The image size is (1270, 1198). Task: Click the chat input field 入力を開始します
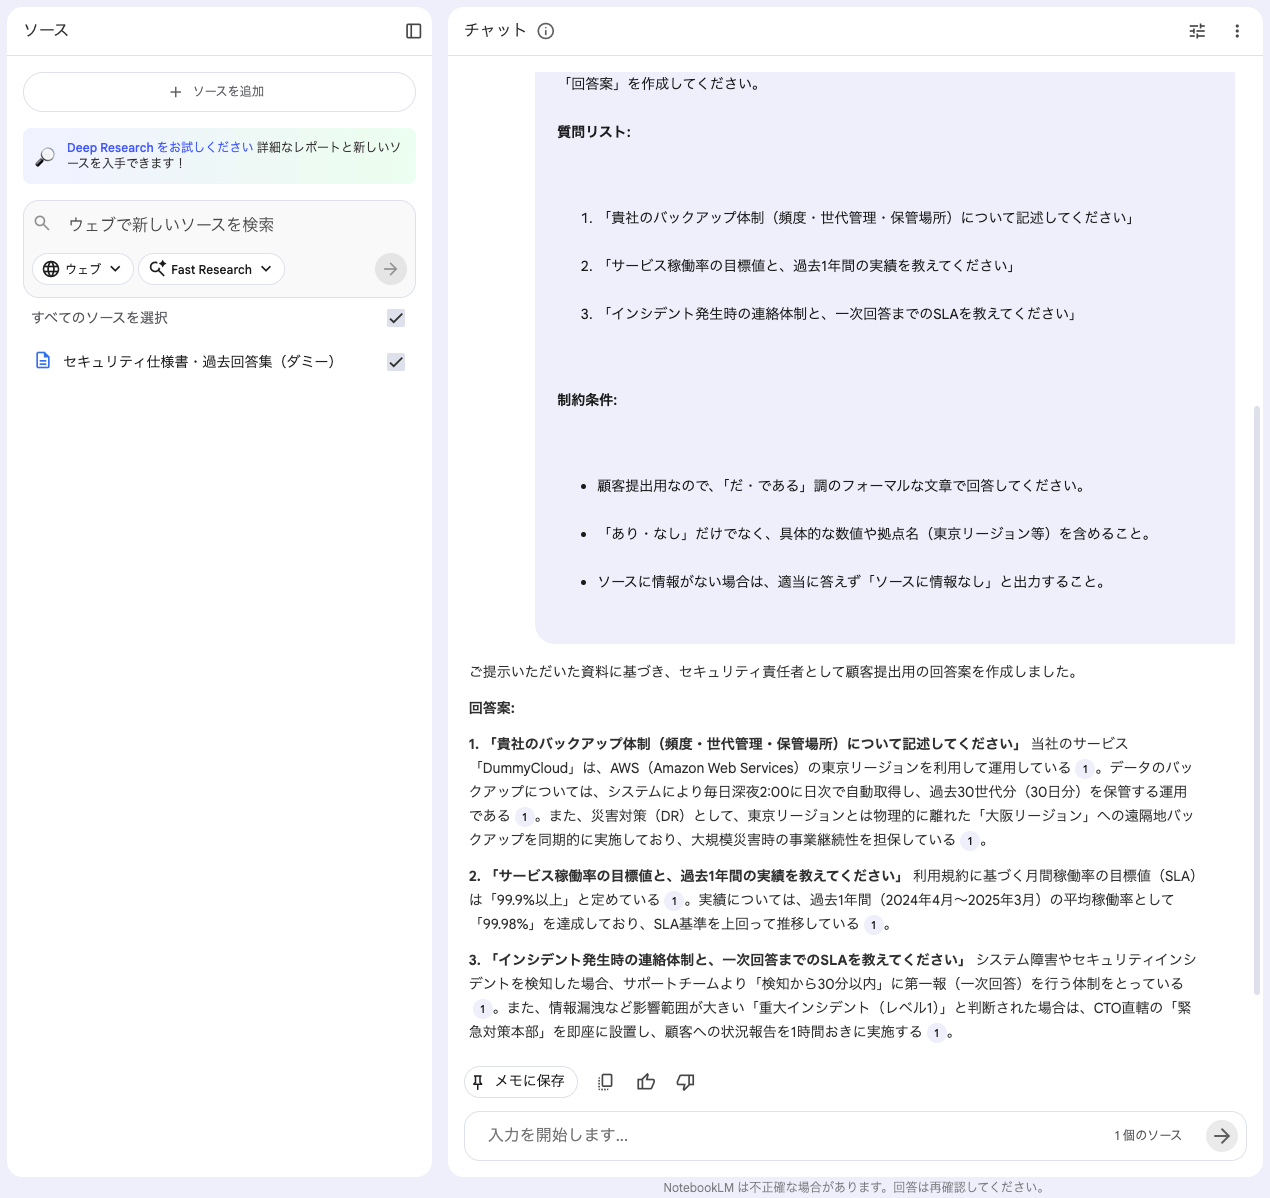pos(700,1136)
